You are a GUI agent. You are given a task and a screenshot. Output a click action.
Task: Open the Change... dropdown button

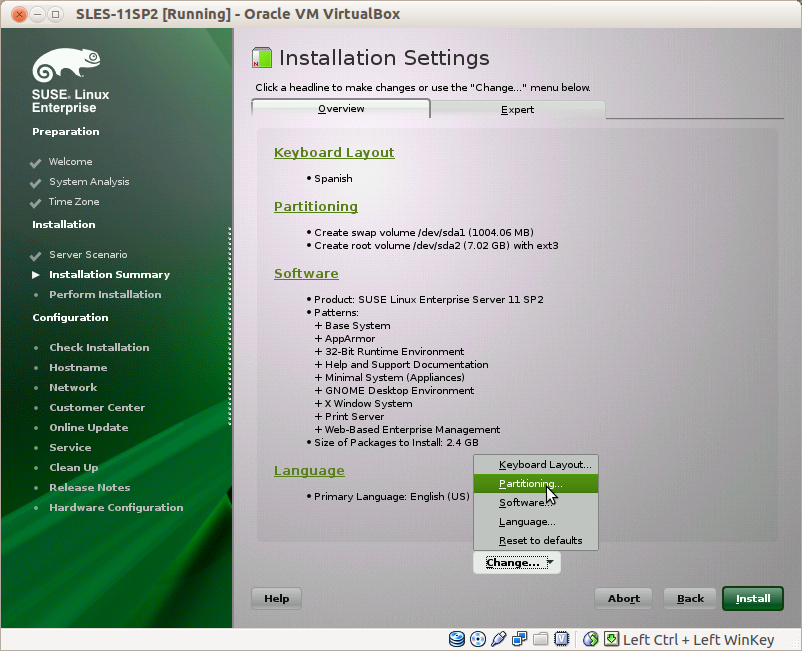[517, 563]
